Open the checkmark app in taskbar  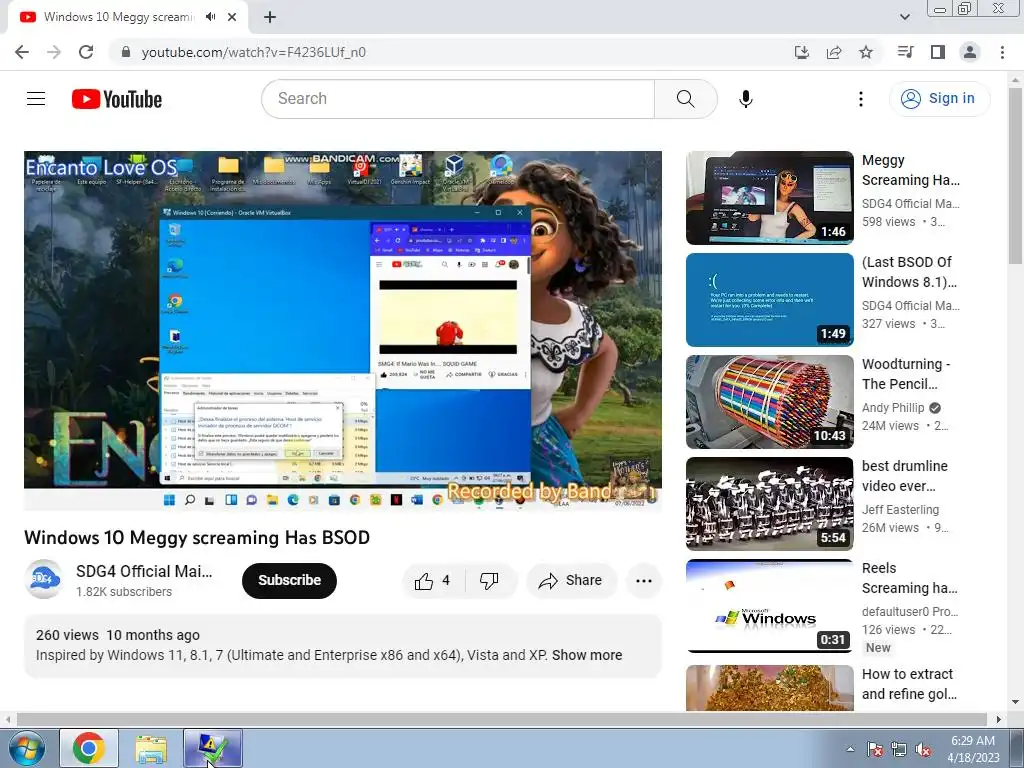(213, 748)
